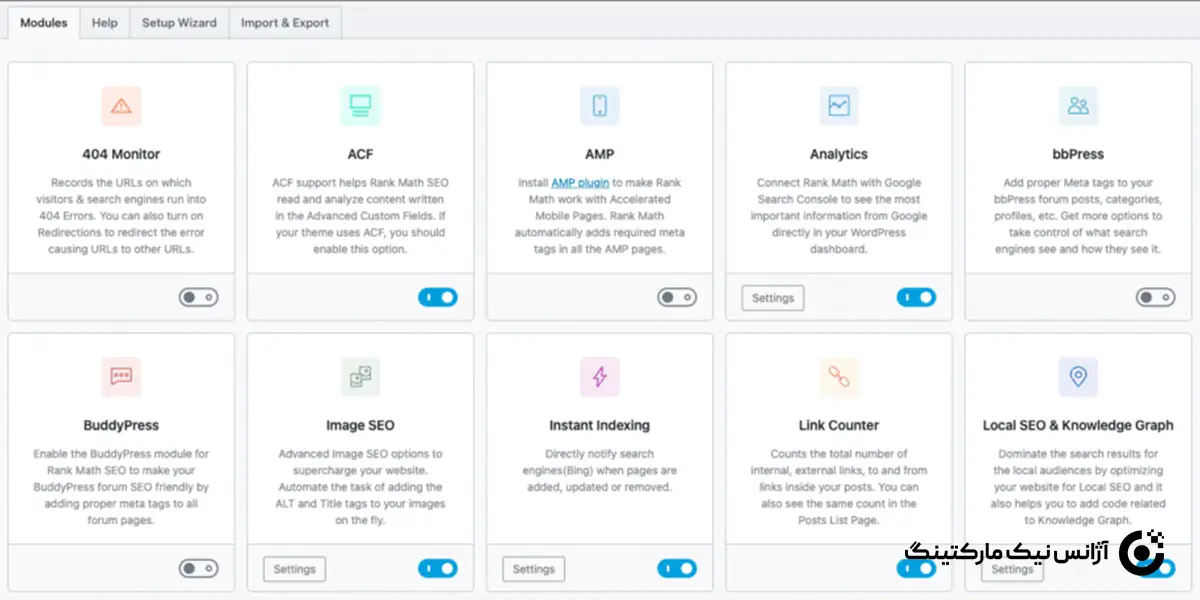The height and width of the screenshot is (600, 1200).
Task: Disable the ACF module toggle
Action: [437, 297]
